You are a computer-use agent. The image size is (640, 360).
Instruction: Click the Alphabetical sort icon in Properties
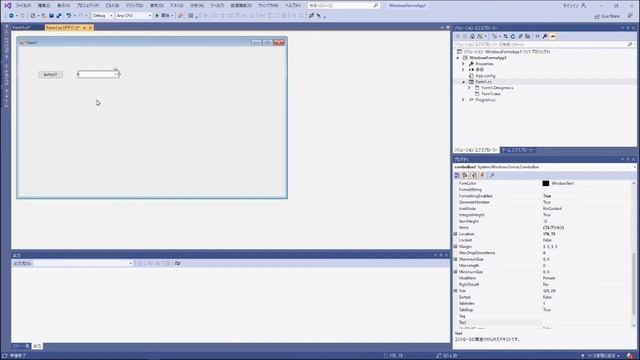click(465, 175)
